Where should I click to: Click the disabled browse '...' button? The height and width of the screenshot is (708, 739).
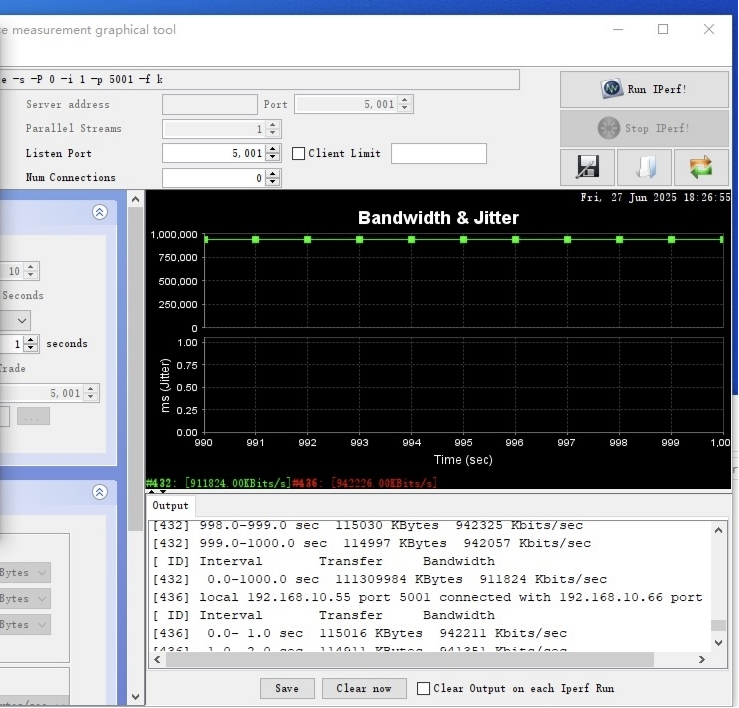(33, 416)
